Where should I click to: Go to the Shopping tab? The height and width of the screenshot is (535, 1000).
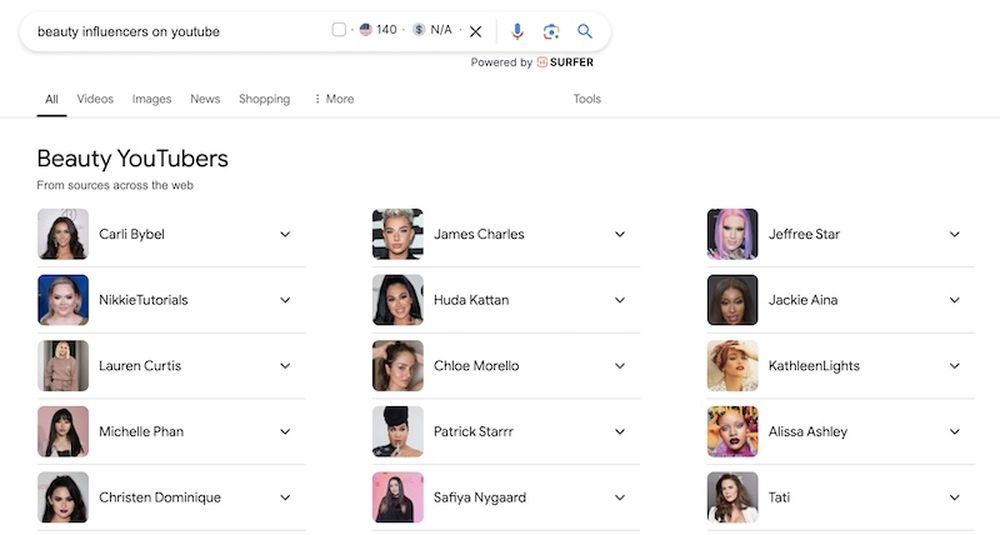[x=265, y=99]
